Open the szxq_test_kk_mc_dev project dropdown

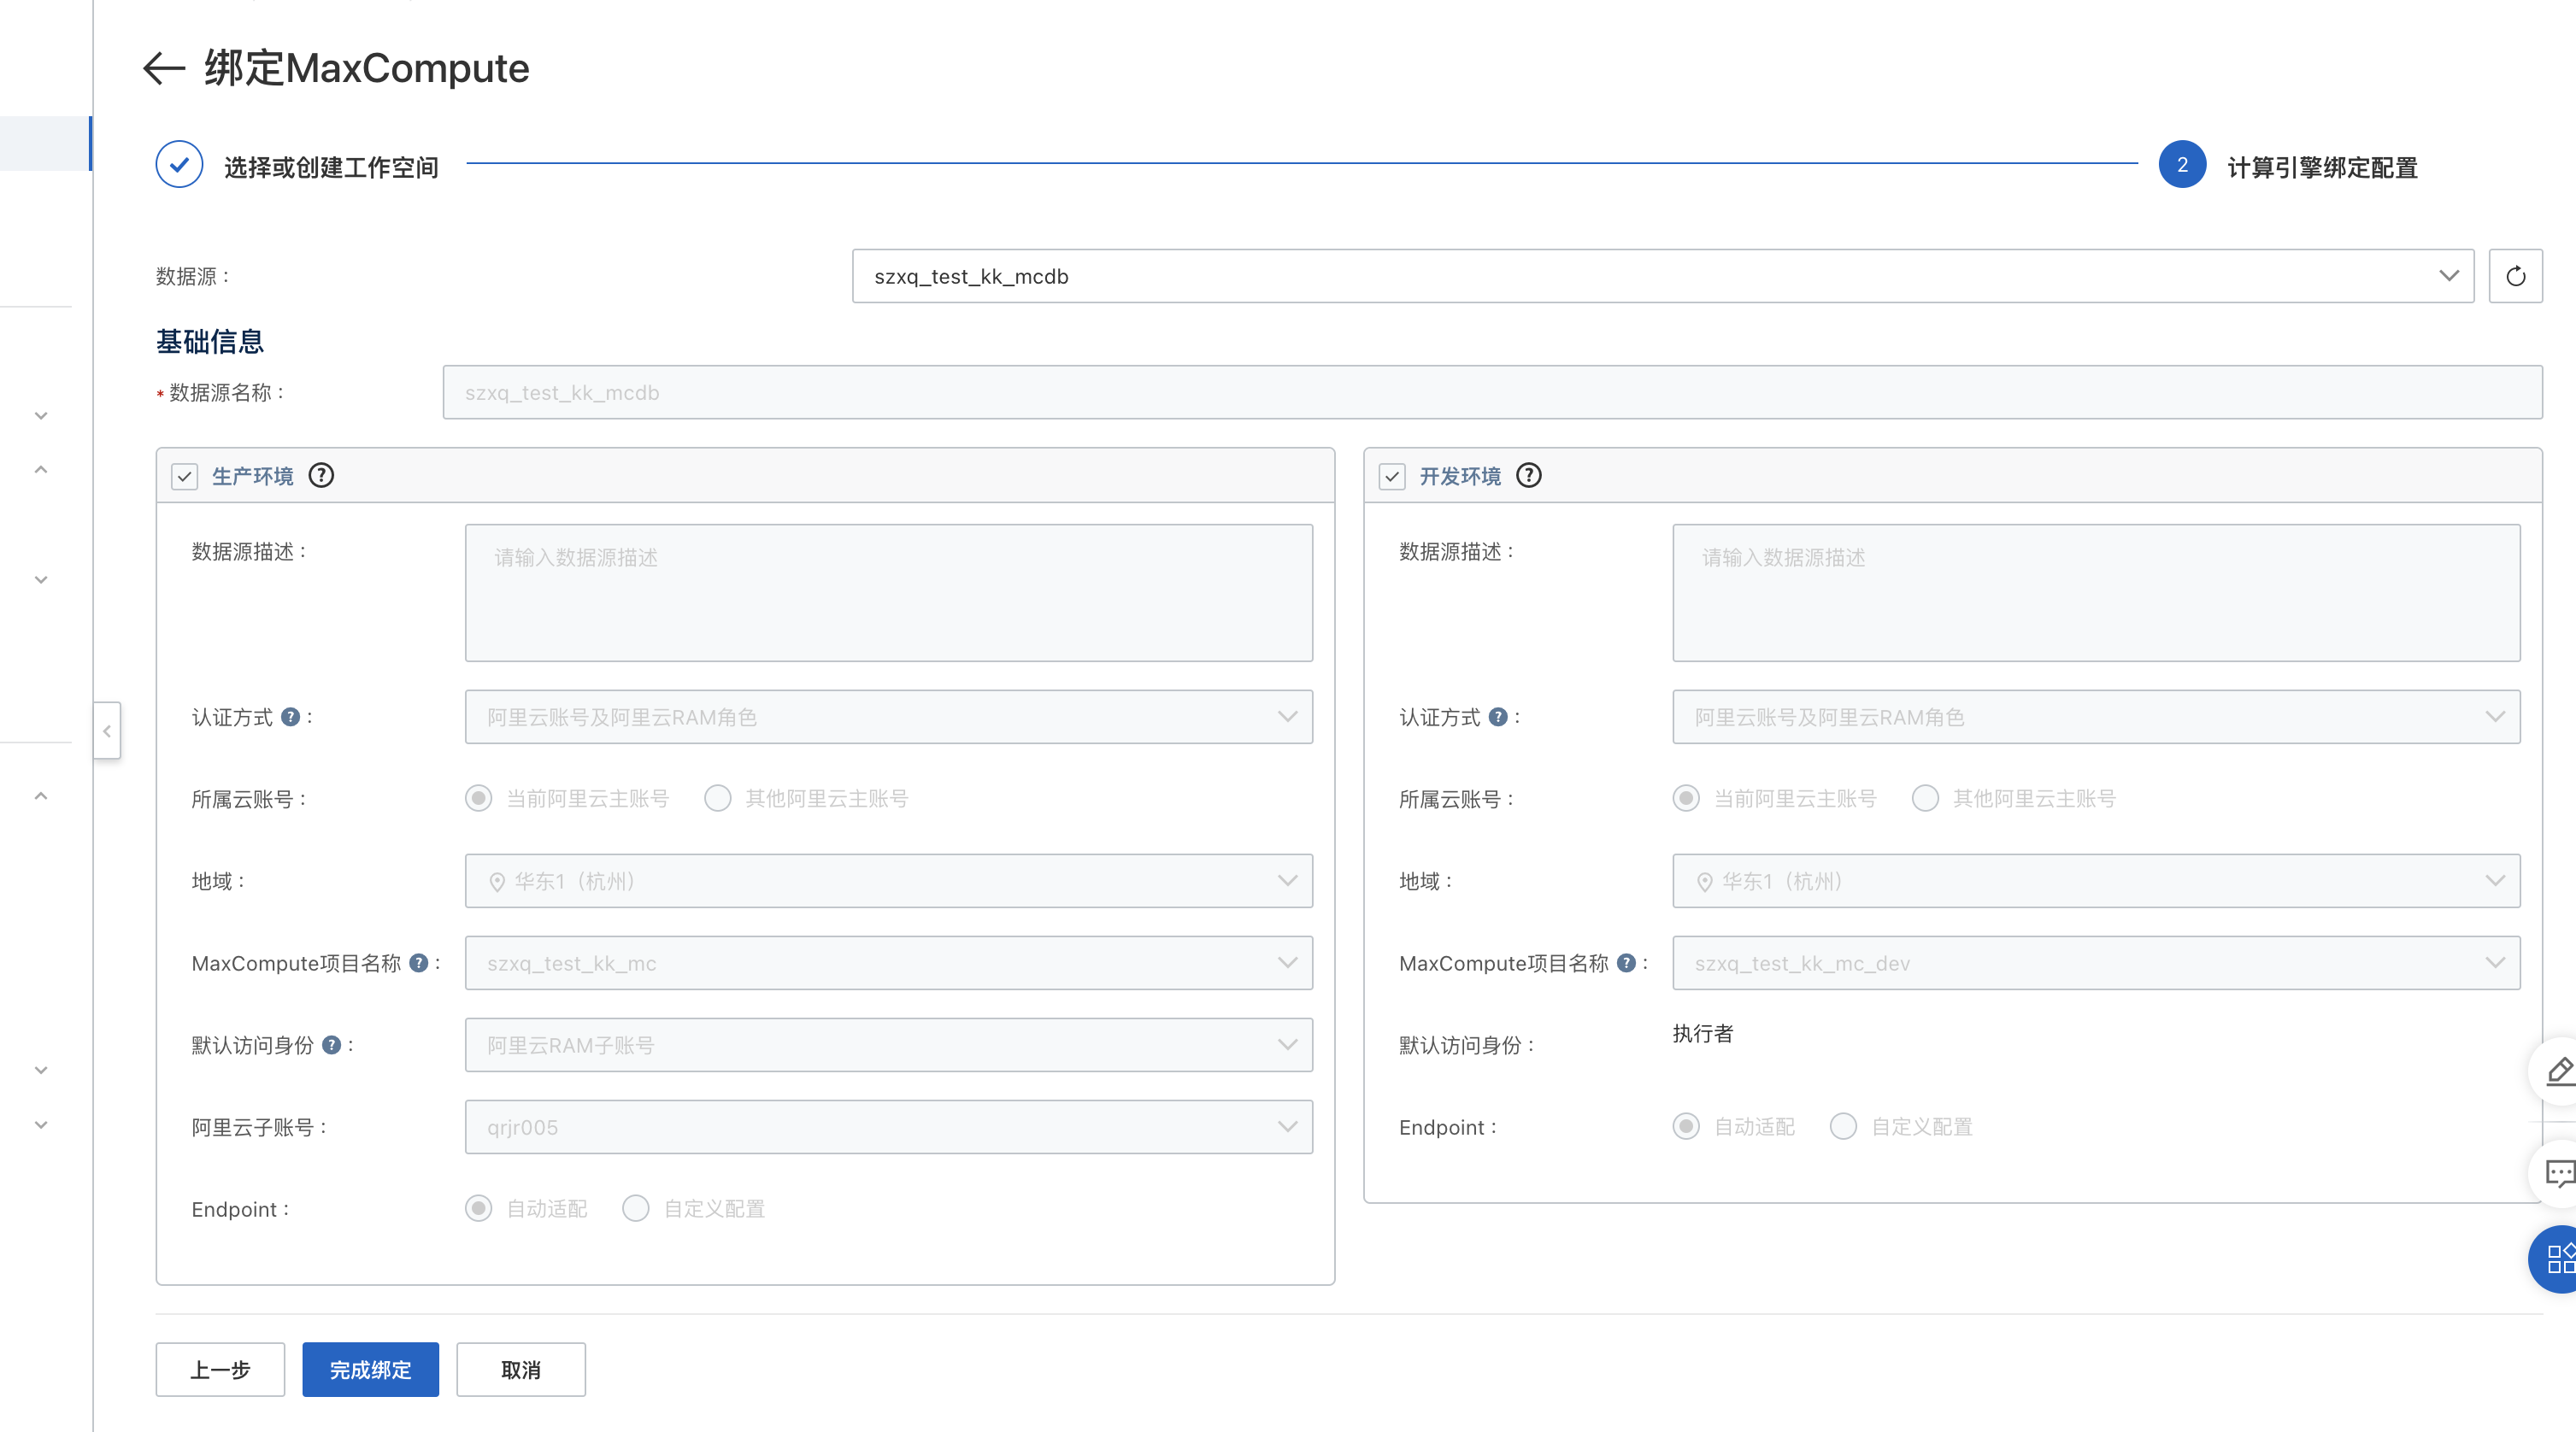click(2096, 963)
